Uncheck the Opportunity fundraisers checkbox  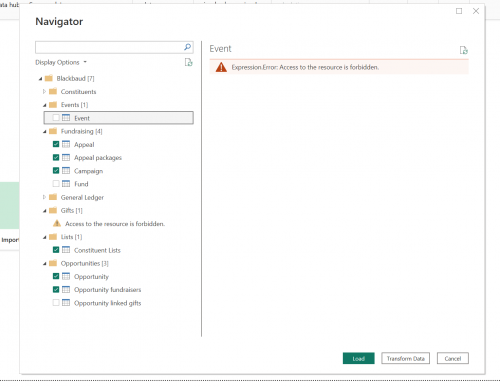click(x=56, y=289)
